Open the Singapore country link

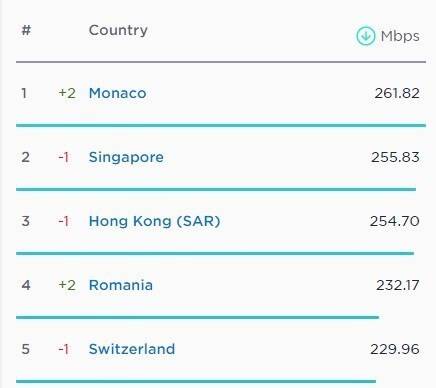pos(126,157)
